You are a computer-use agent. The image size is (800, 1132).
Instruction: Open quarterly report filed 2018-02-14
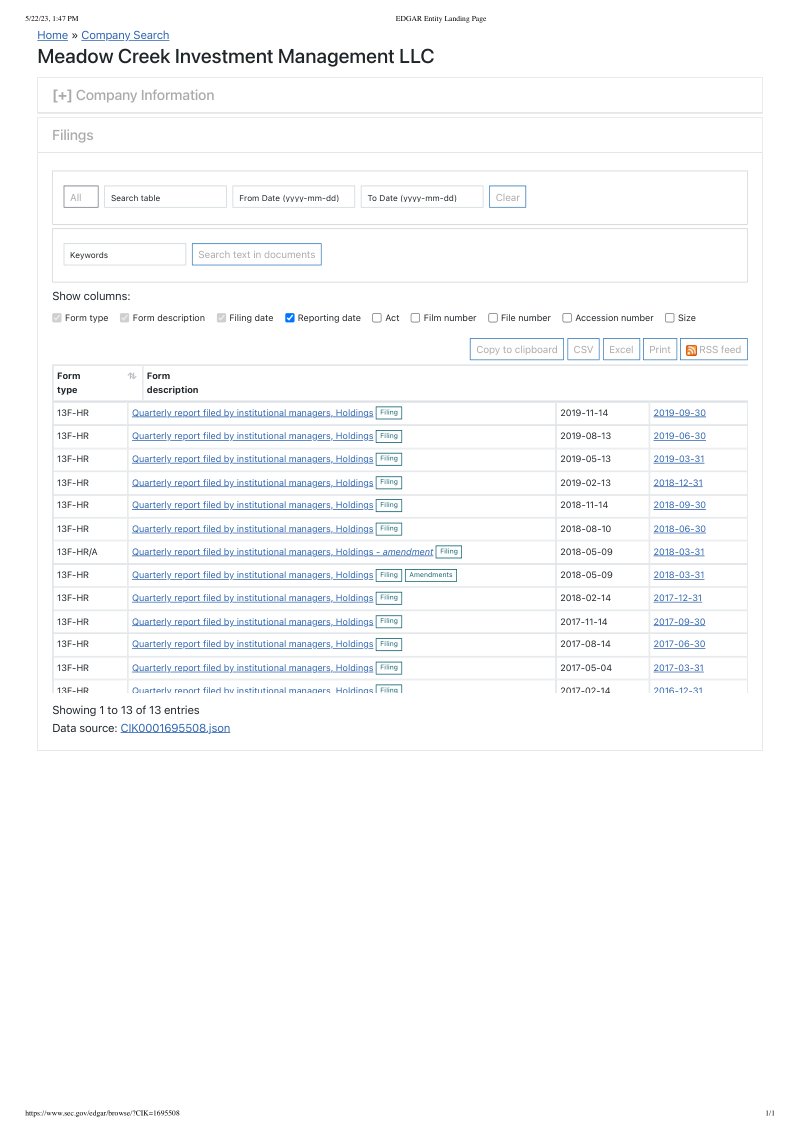[253, 598]
